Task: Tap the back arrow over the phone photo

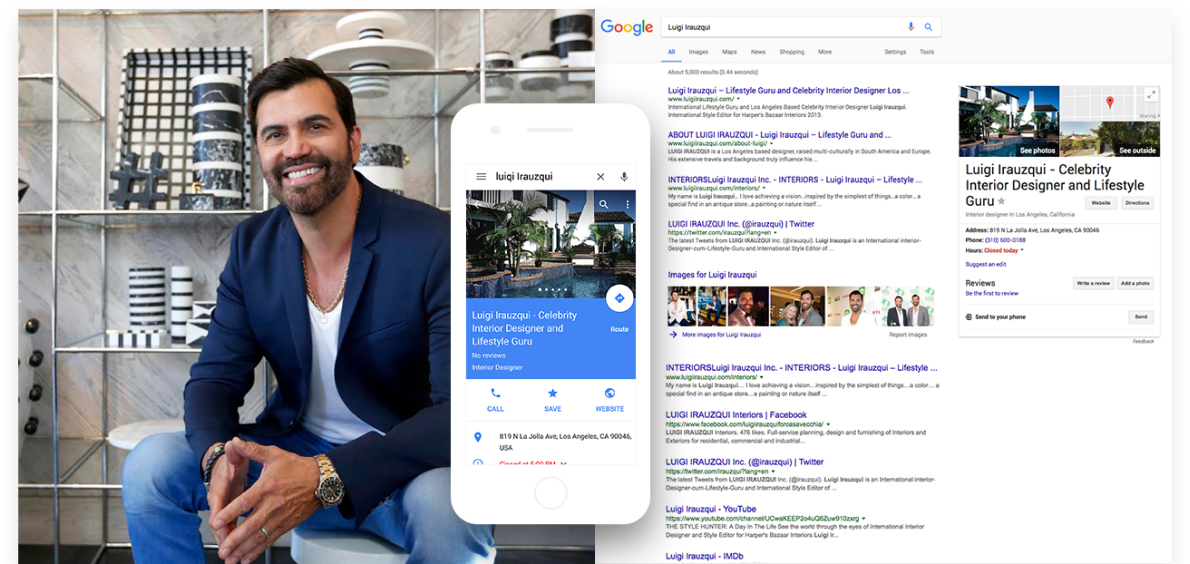Action: 477,204
